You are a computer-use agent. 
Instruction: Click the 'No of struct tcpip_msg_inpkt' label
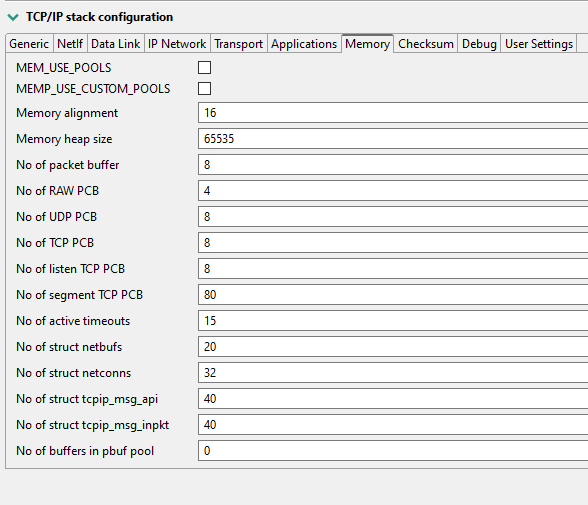pos(93,425)
